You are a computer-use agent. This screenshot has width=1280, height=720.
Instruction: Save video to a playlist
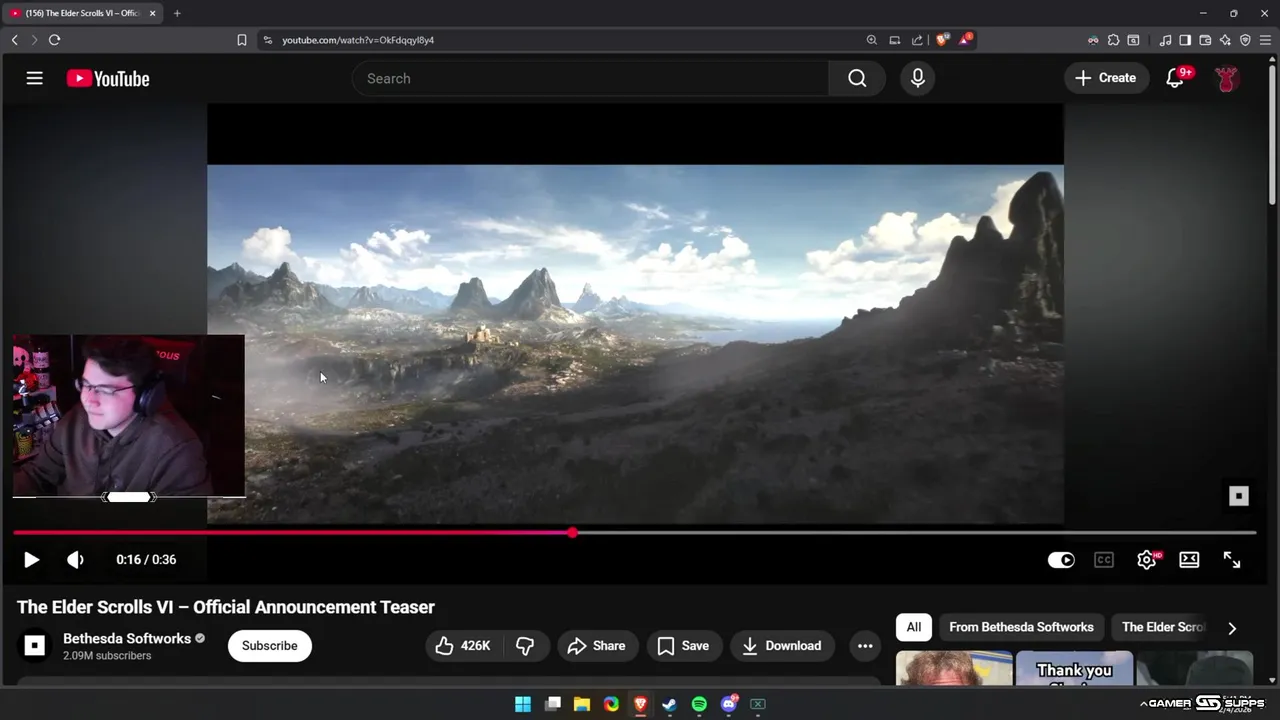pyautogui.click(x=684, y=646)
